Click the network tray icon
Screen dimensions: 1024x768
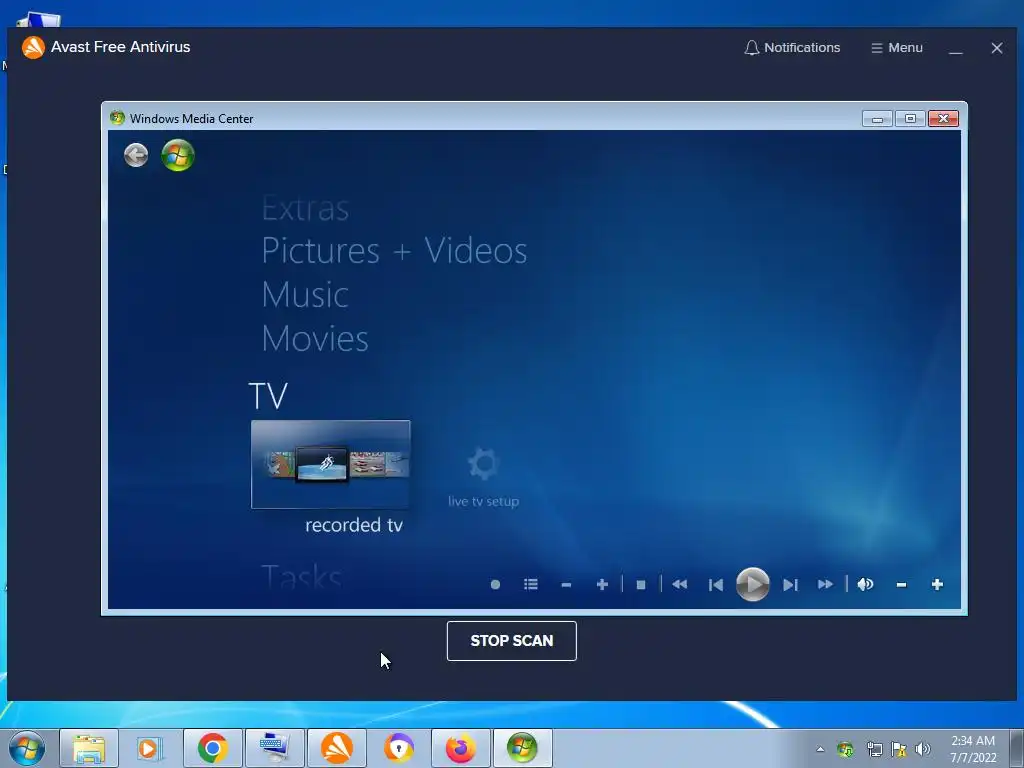pos(874,749)
